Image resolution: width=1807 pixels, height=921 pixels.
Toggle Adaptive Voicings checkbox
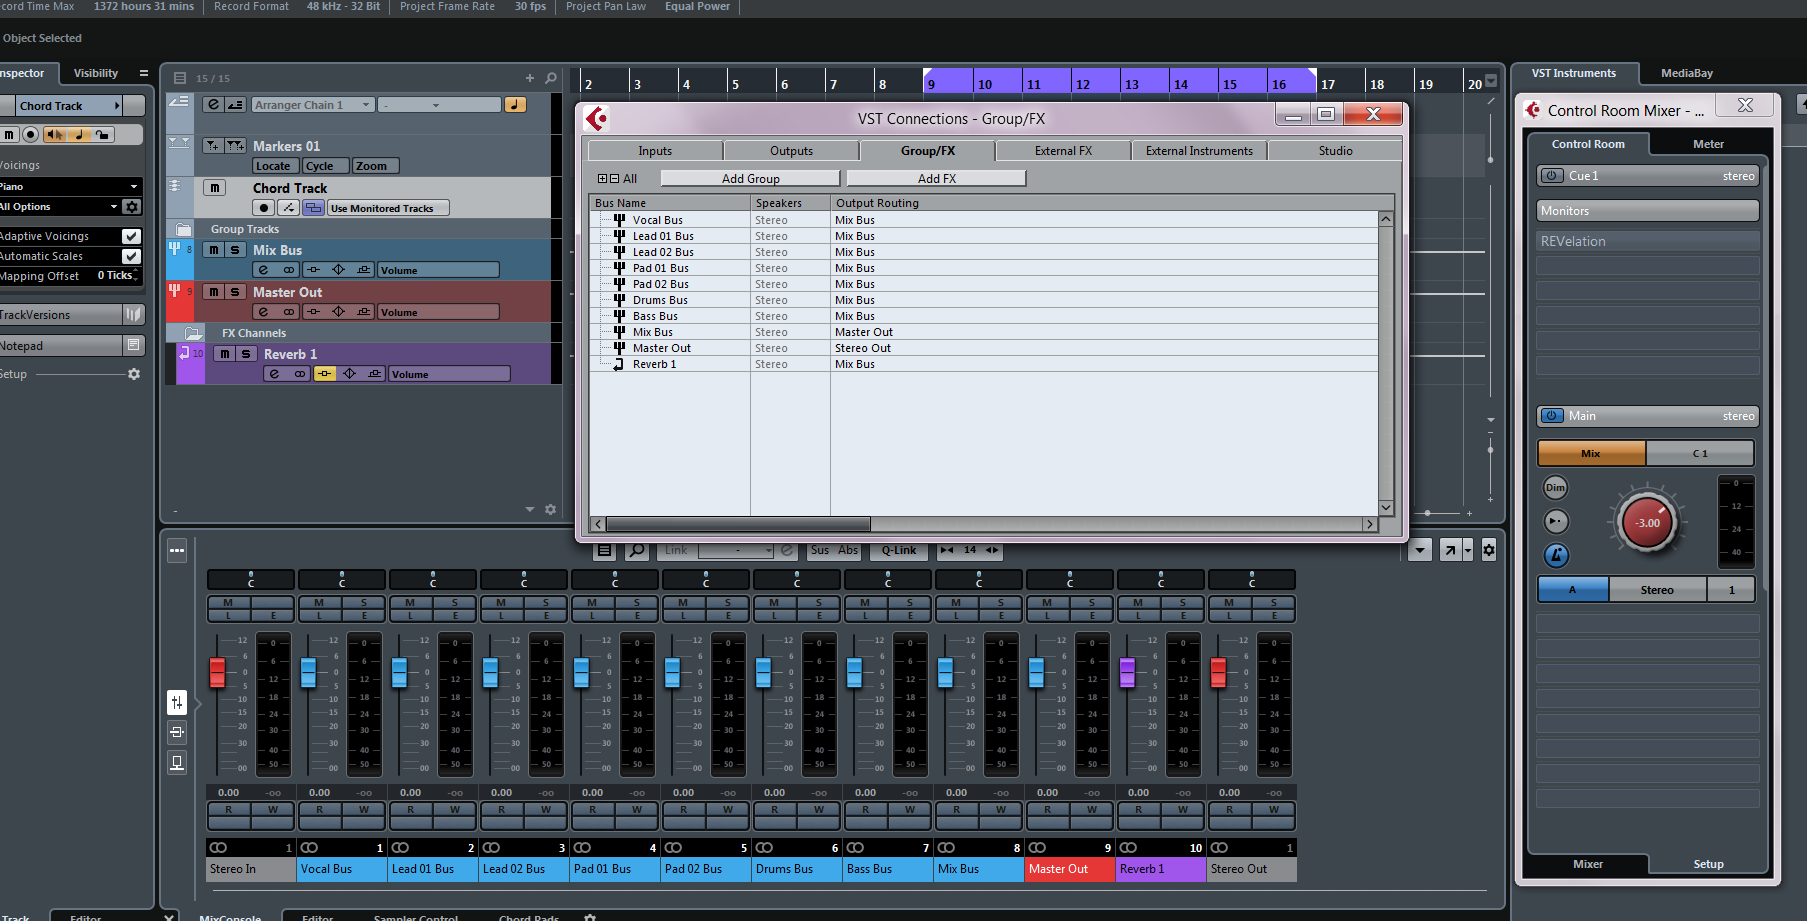(x=131, y=236)
